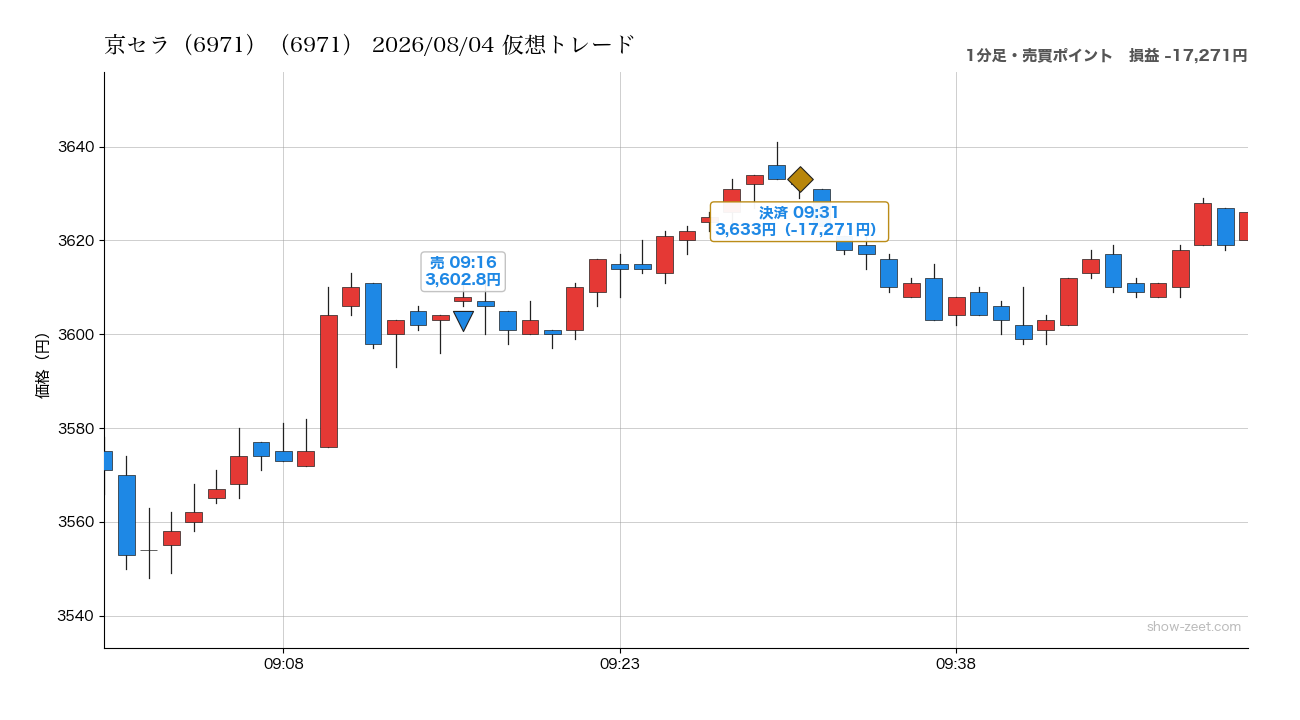Click the 3560 price axis label
The image size is (1300, 720).
pos(77,522)
